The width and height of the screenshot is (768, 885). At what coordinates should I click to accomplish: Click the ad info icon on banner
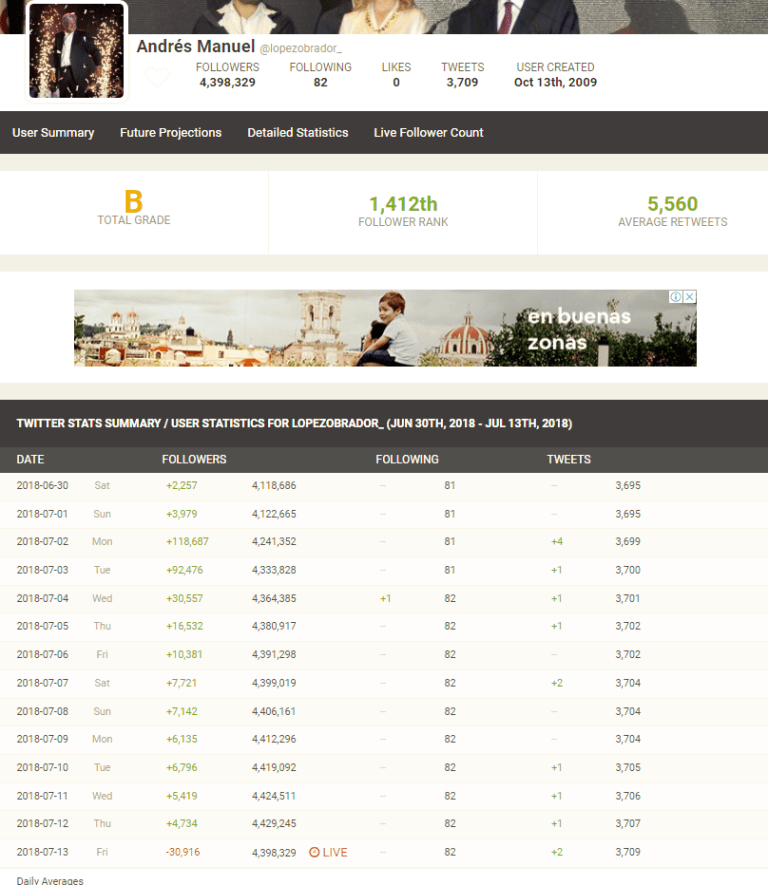[676, 297]
